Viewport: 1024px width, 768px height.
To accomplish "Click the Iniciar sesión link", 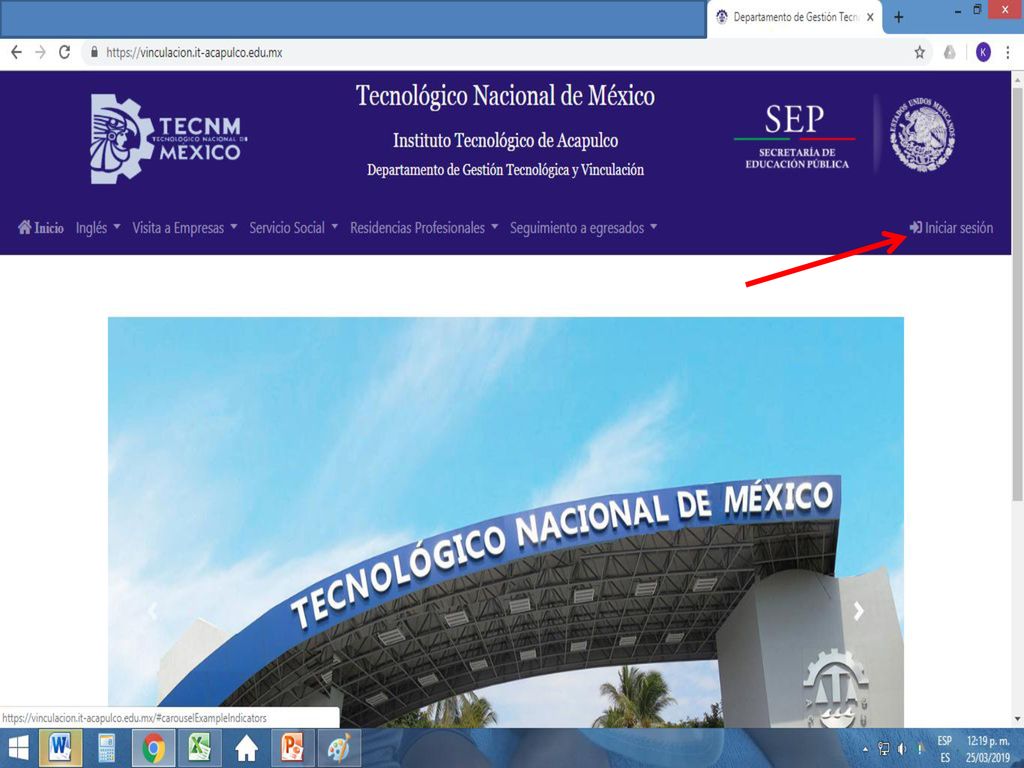I will pos(951,227).
